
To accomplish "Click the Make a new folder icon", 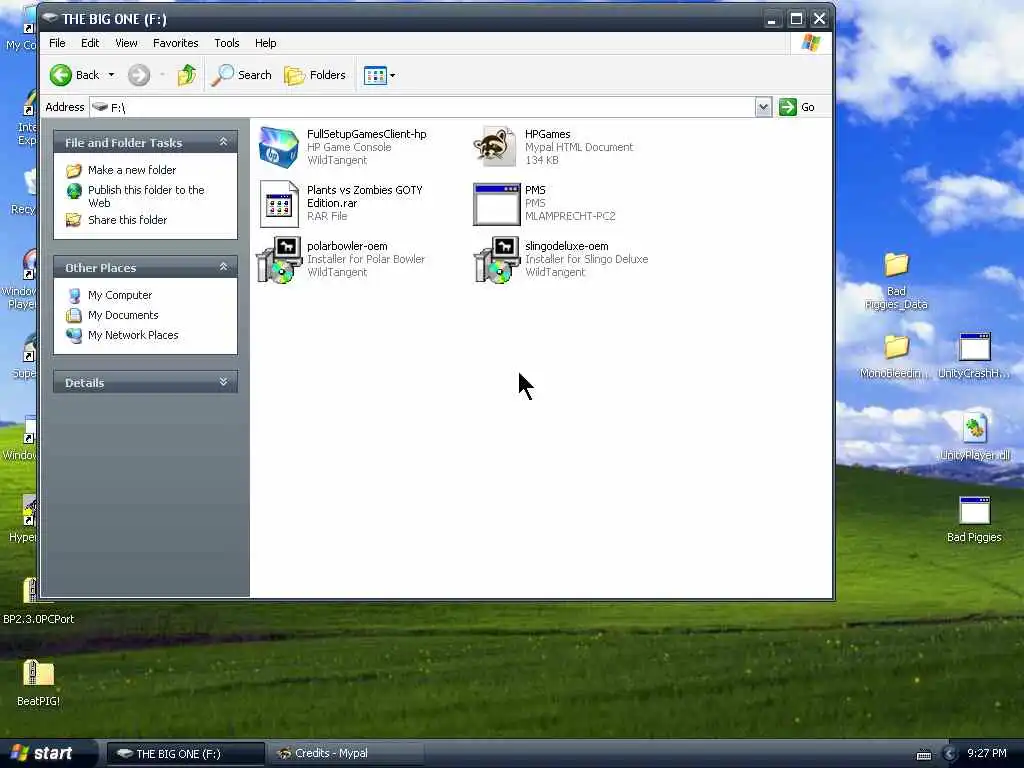I will click(74, 170).
